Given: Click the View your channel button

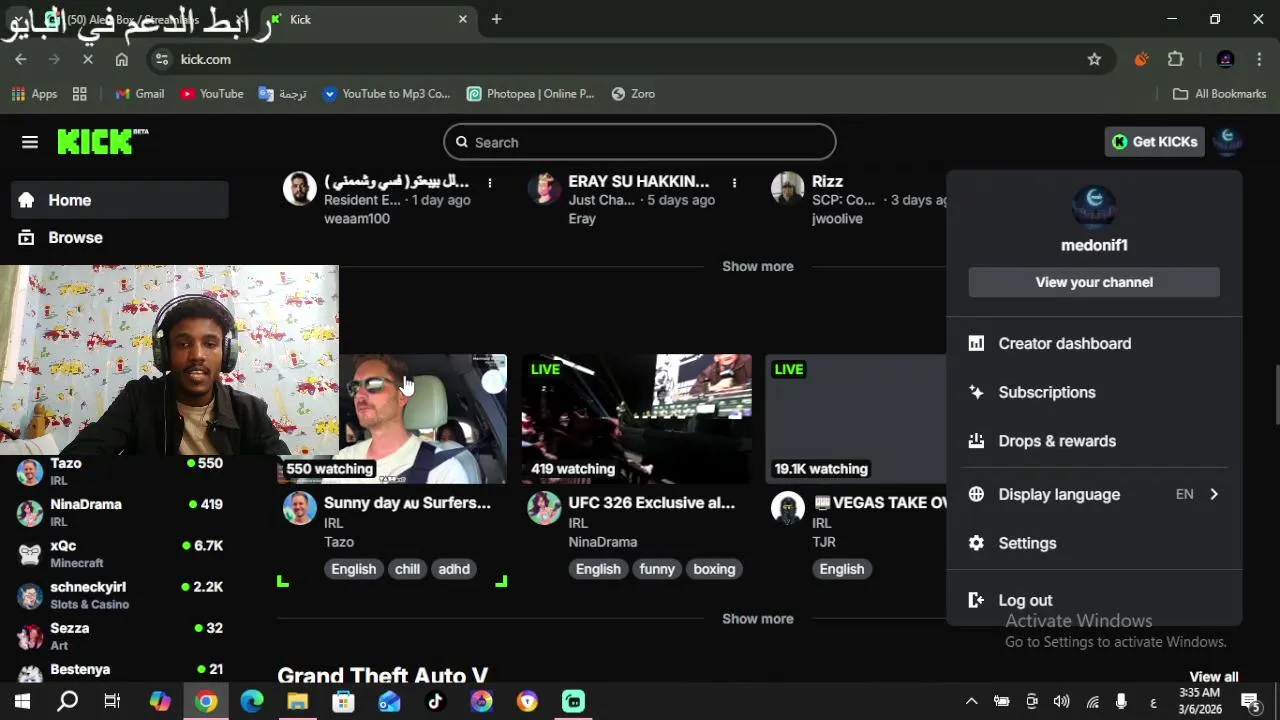Looking at the screenshot, I should pos(1094,282).
